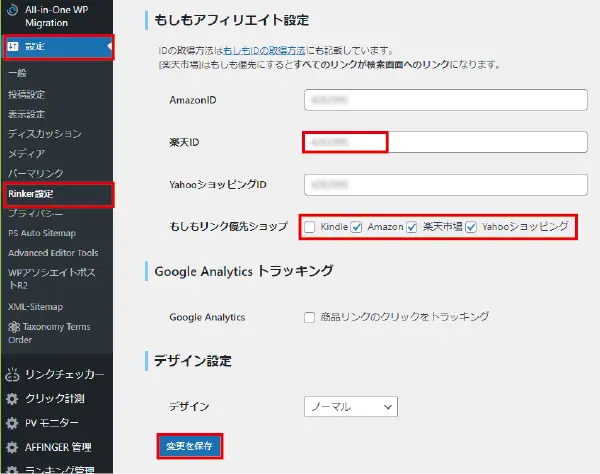Viewport: 600px width, 474px height.
Task: Click the AFFINGER 管理 gear icon
Action: [12, 447]
